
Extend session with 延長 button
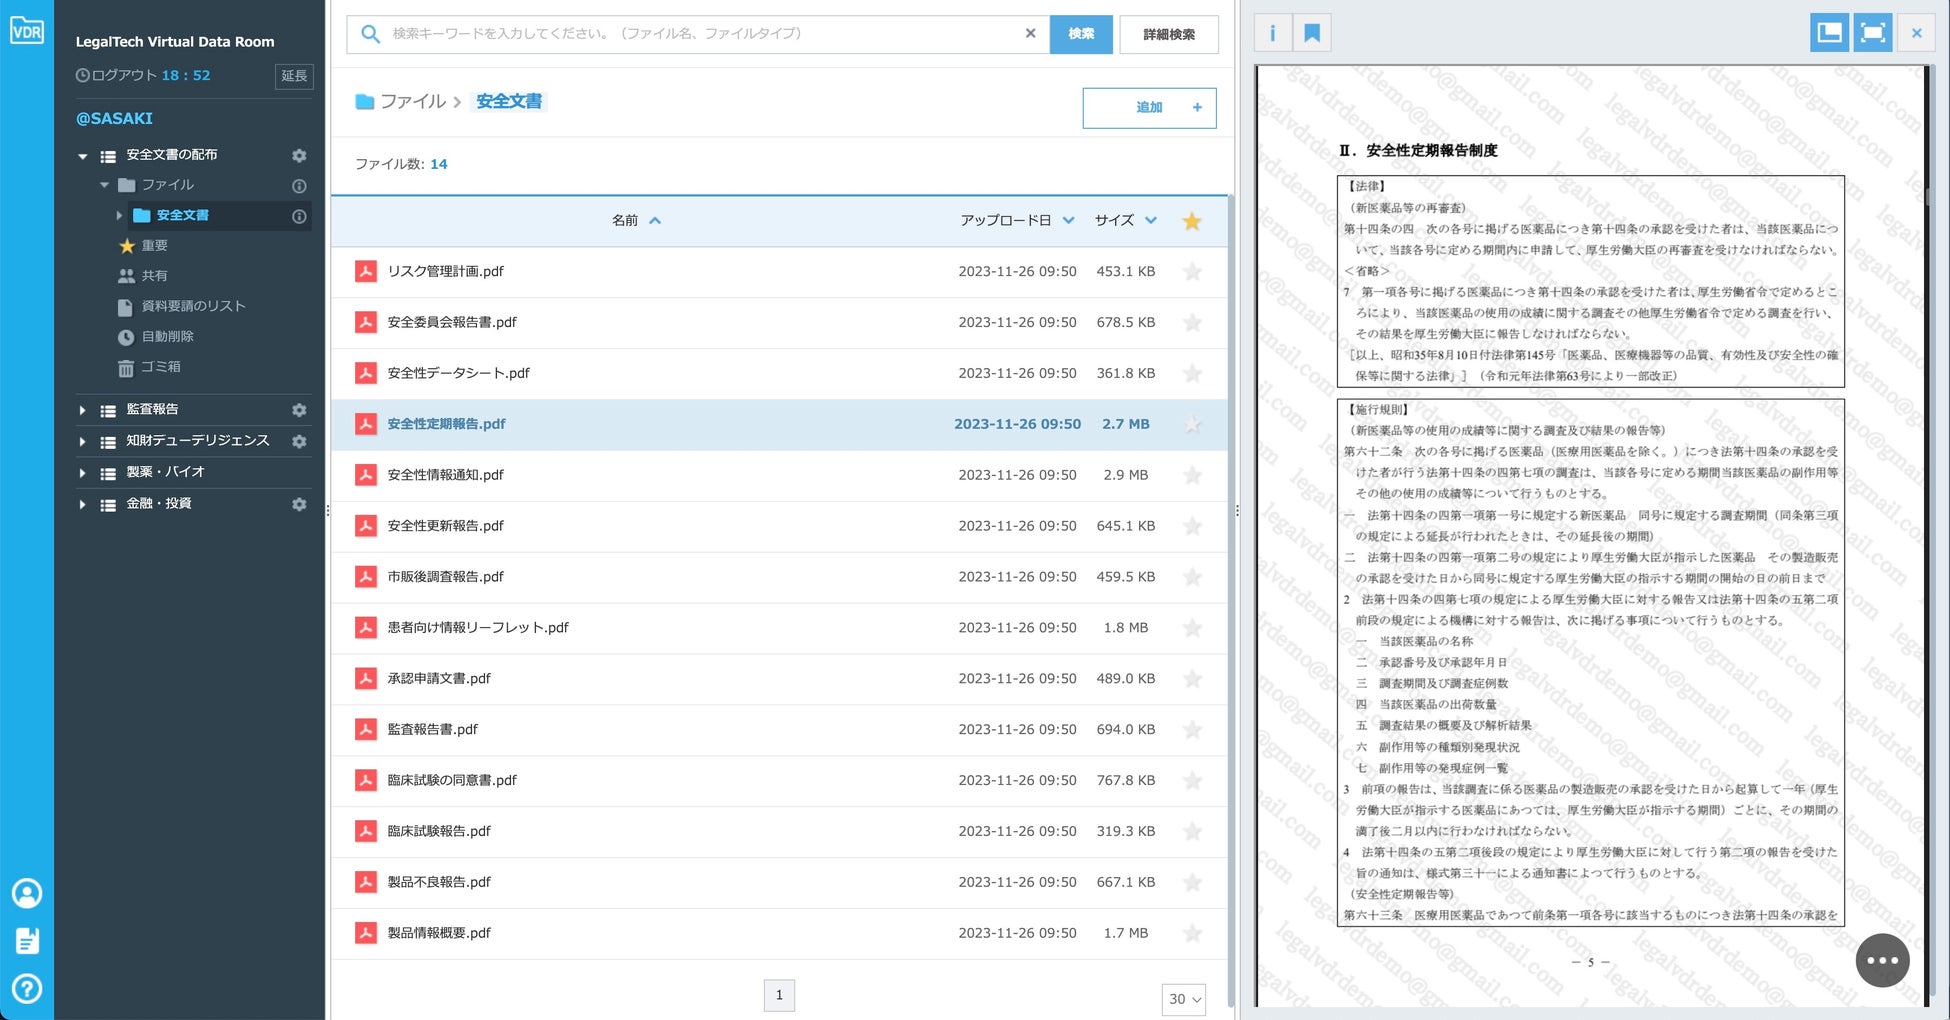(294, 76)
